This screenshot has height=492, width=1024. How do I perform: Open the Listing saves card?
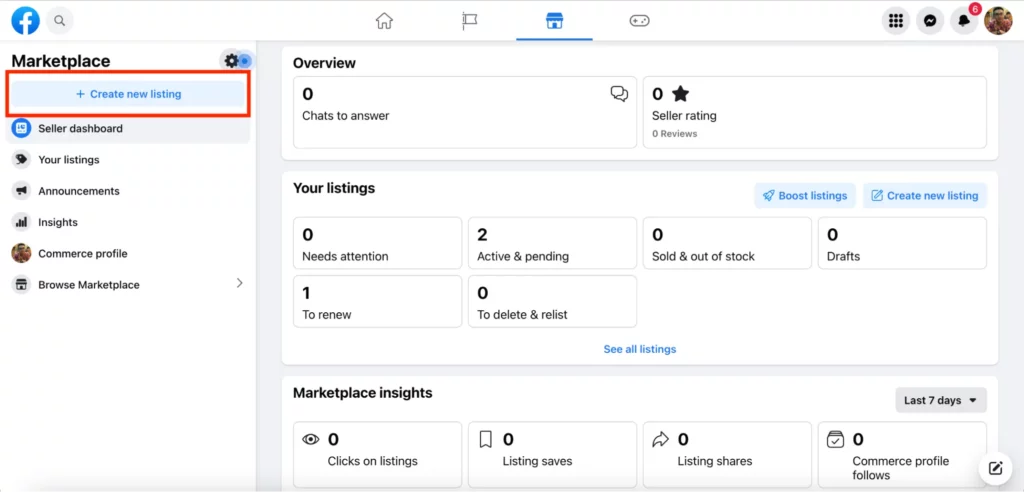(552, 455)
